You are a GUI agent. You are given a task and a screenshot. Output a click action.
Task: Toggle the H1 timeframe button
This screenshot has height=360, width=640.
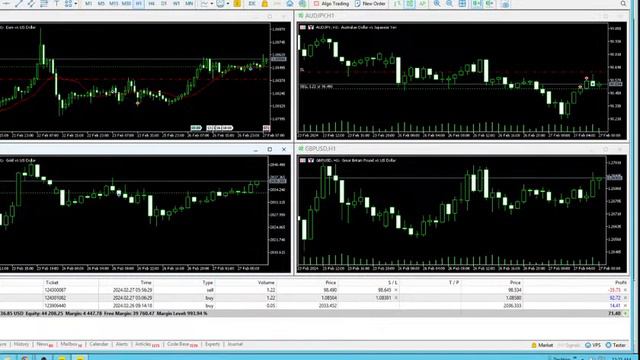coord(139,4)
